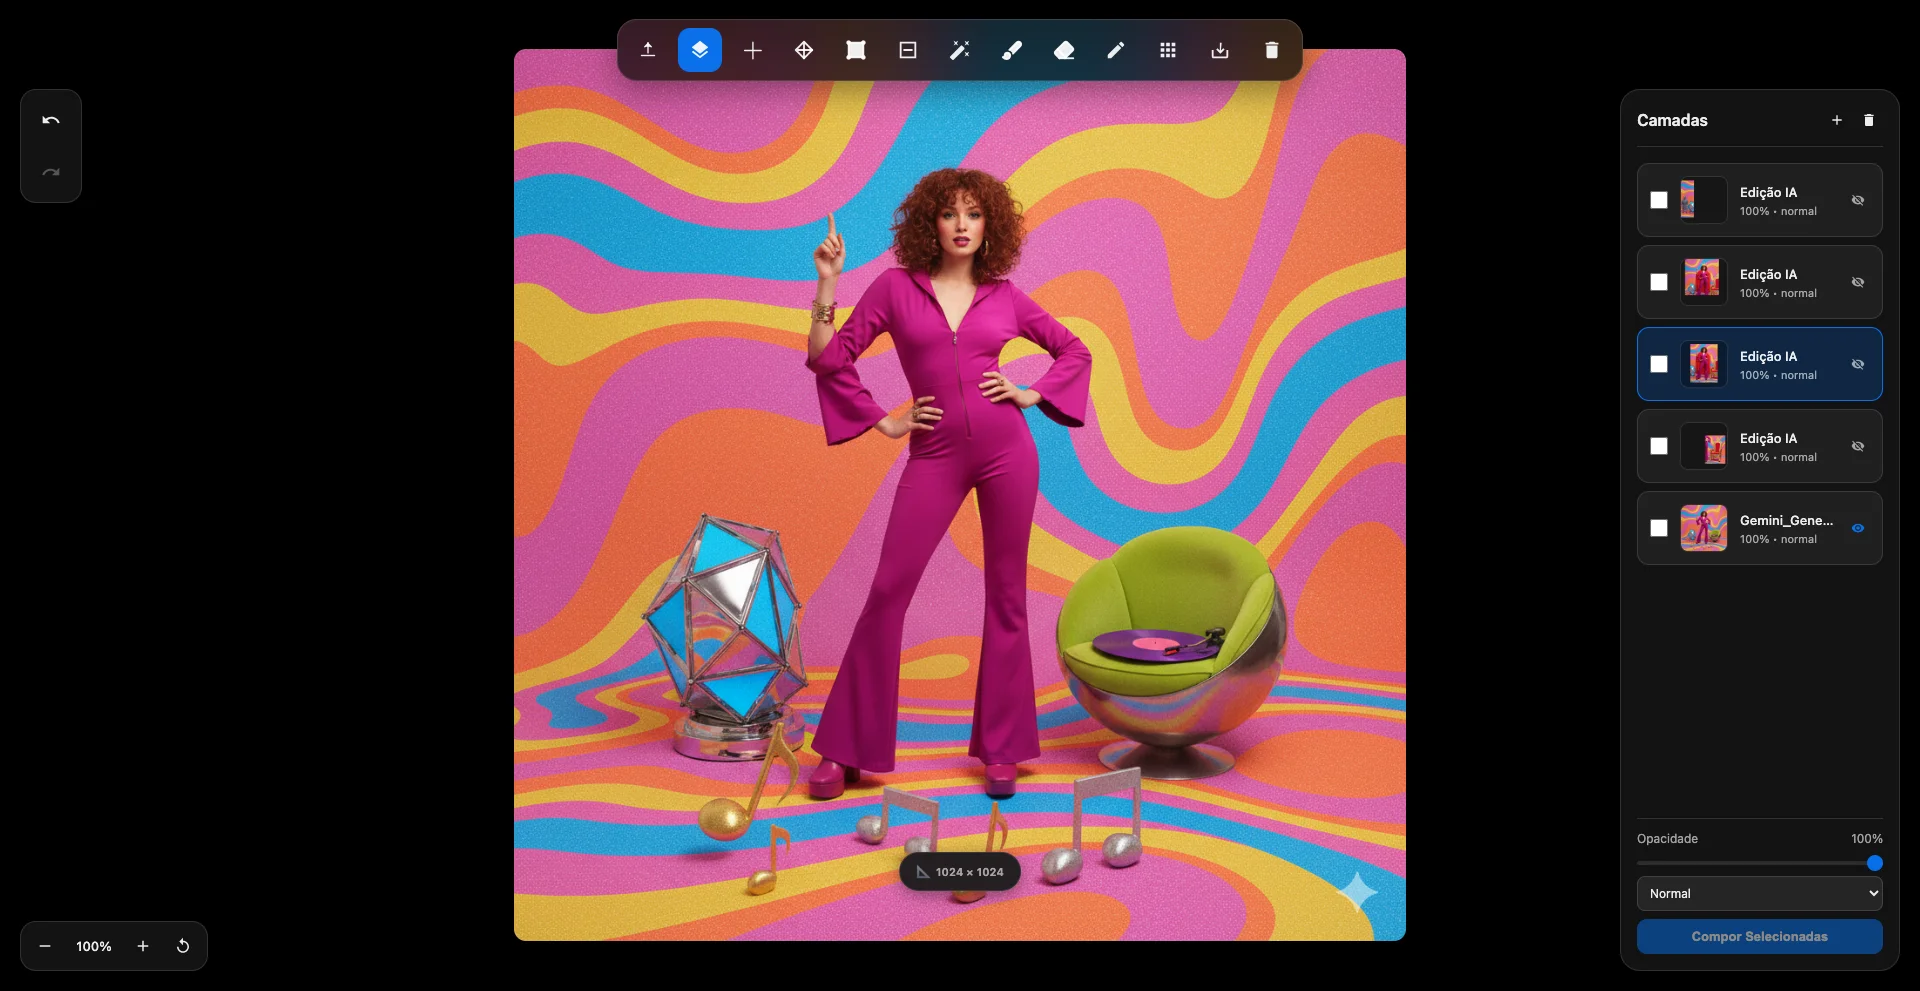Viewport: 1920px width, 991px height.
Task: Select the Brush tool in the toolbar
Action: point(1011,50)
